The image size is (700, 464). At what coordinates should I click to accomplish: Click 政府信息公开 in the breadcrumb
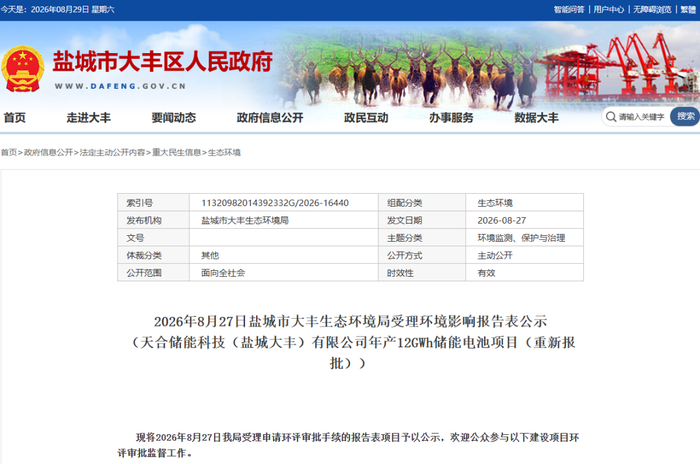[48, 152]
